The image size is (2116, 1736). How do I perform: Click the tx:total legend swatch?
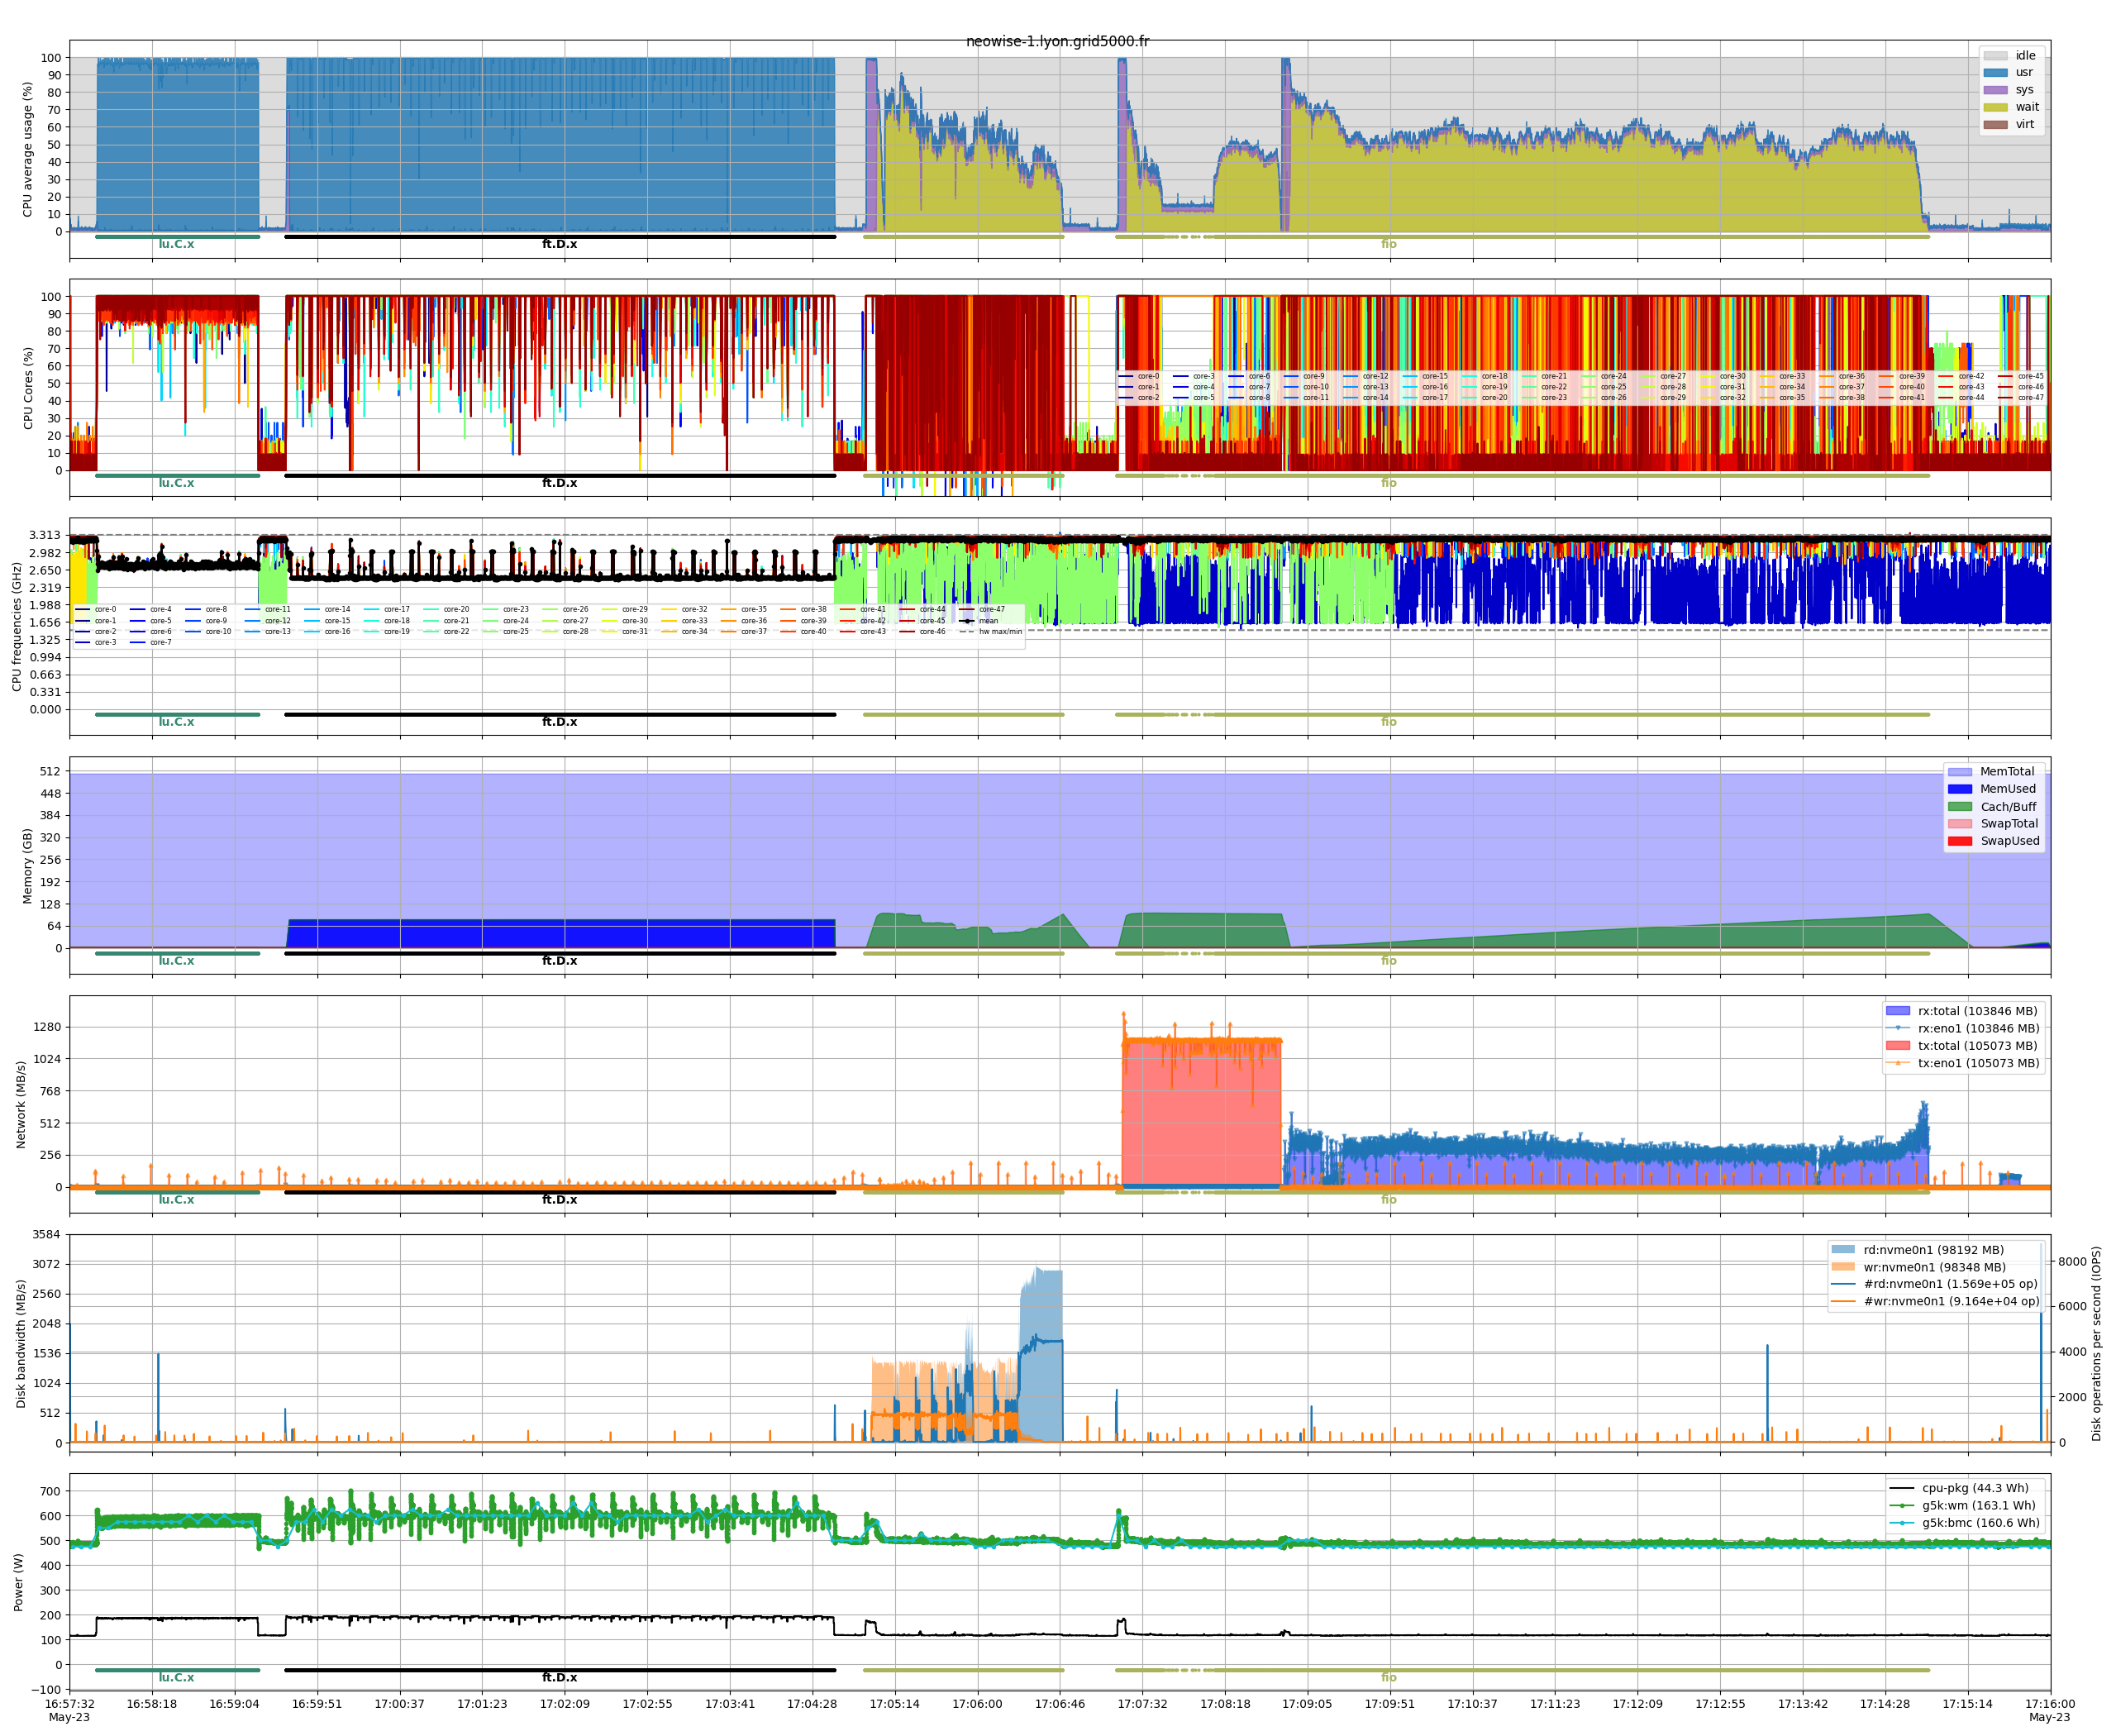(1897, 1046)
